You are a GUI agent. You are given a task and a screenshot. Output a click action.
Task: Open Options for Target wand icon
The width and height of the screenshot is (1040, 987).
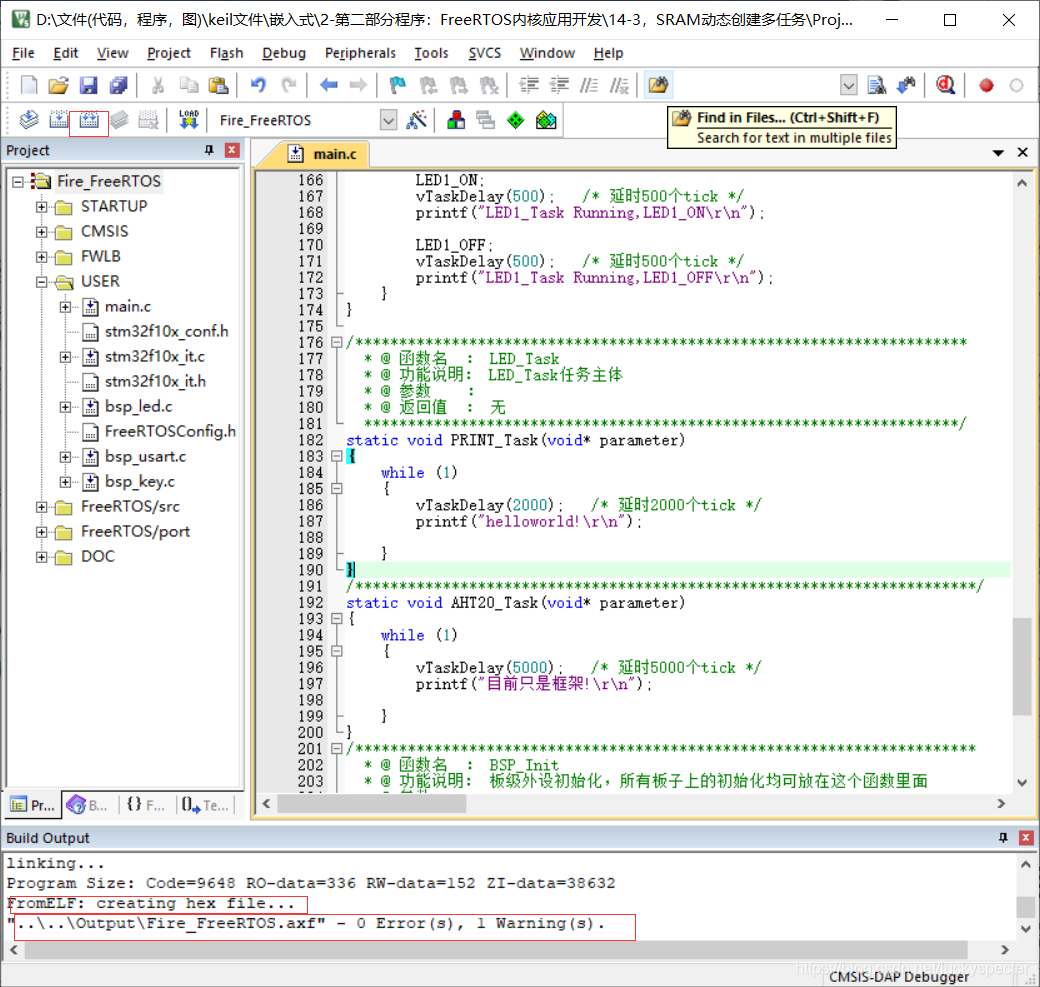417,120
